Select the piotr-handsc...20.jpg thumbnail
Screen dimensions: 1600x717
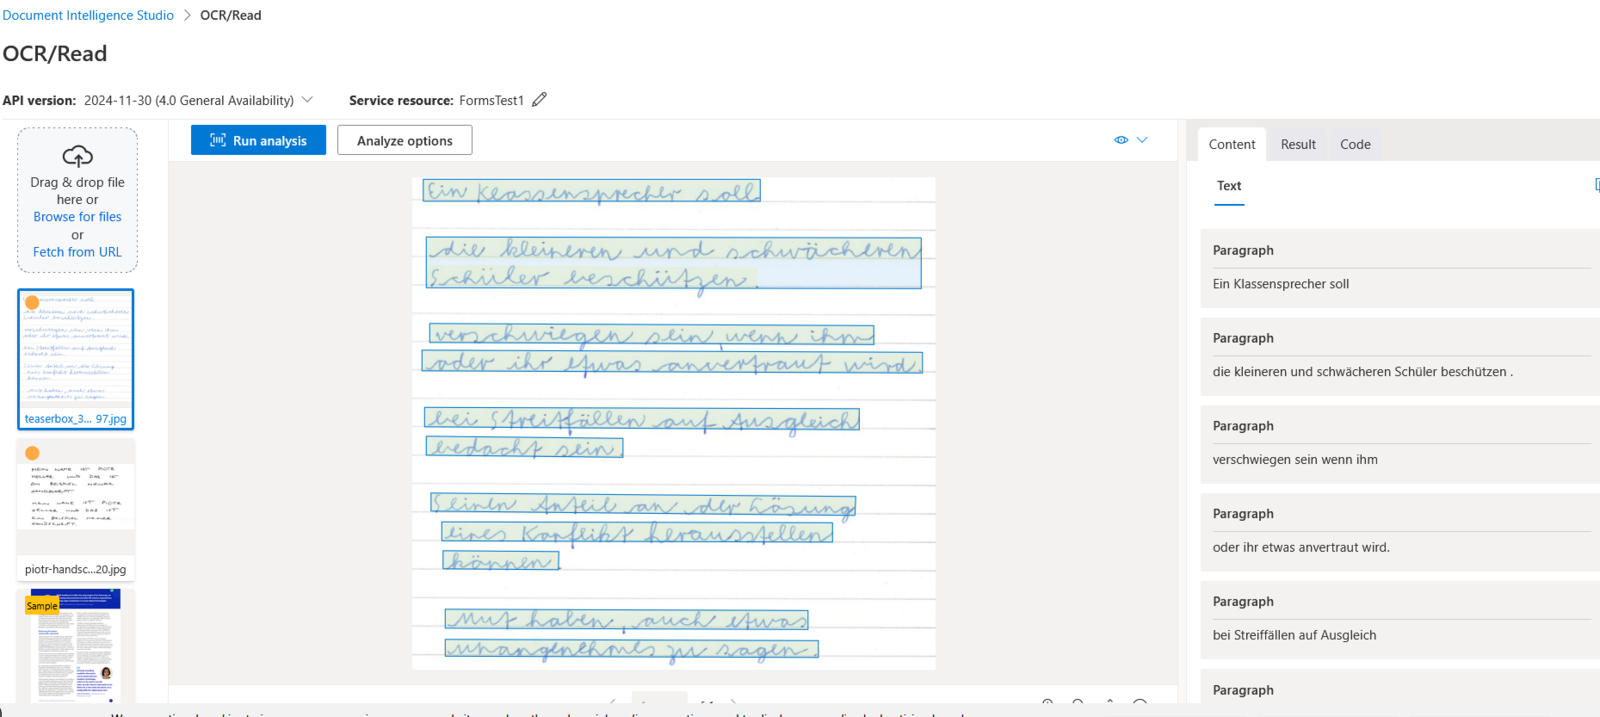(76, 510)
